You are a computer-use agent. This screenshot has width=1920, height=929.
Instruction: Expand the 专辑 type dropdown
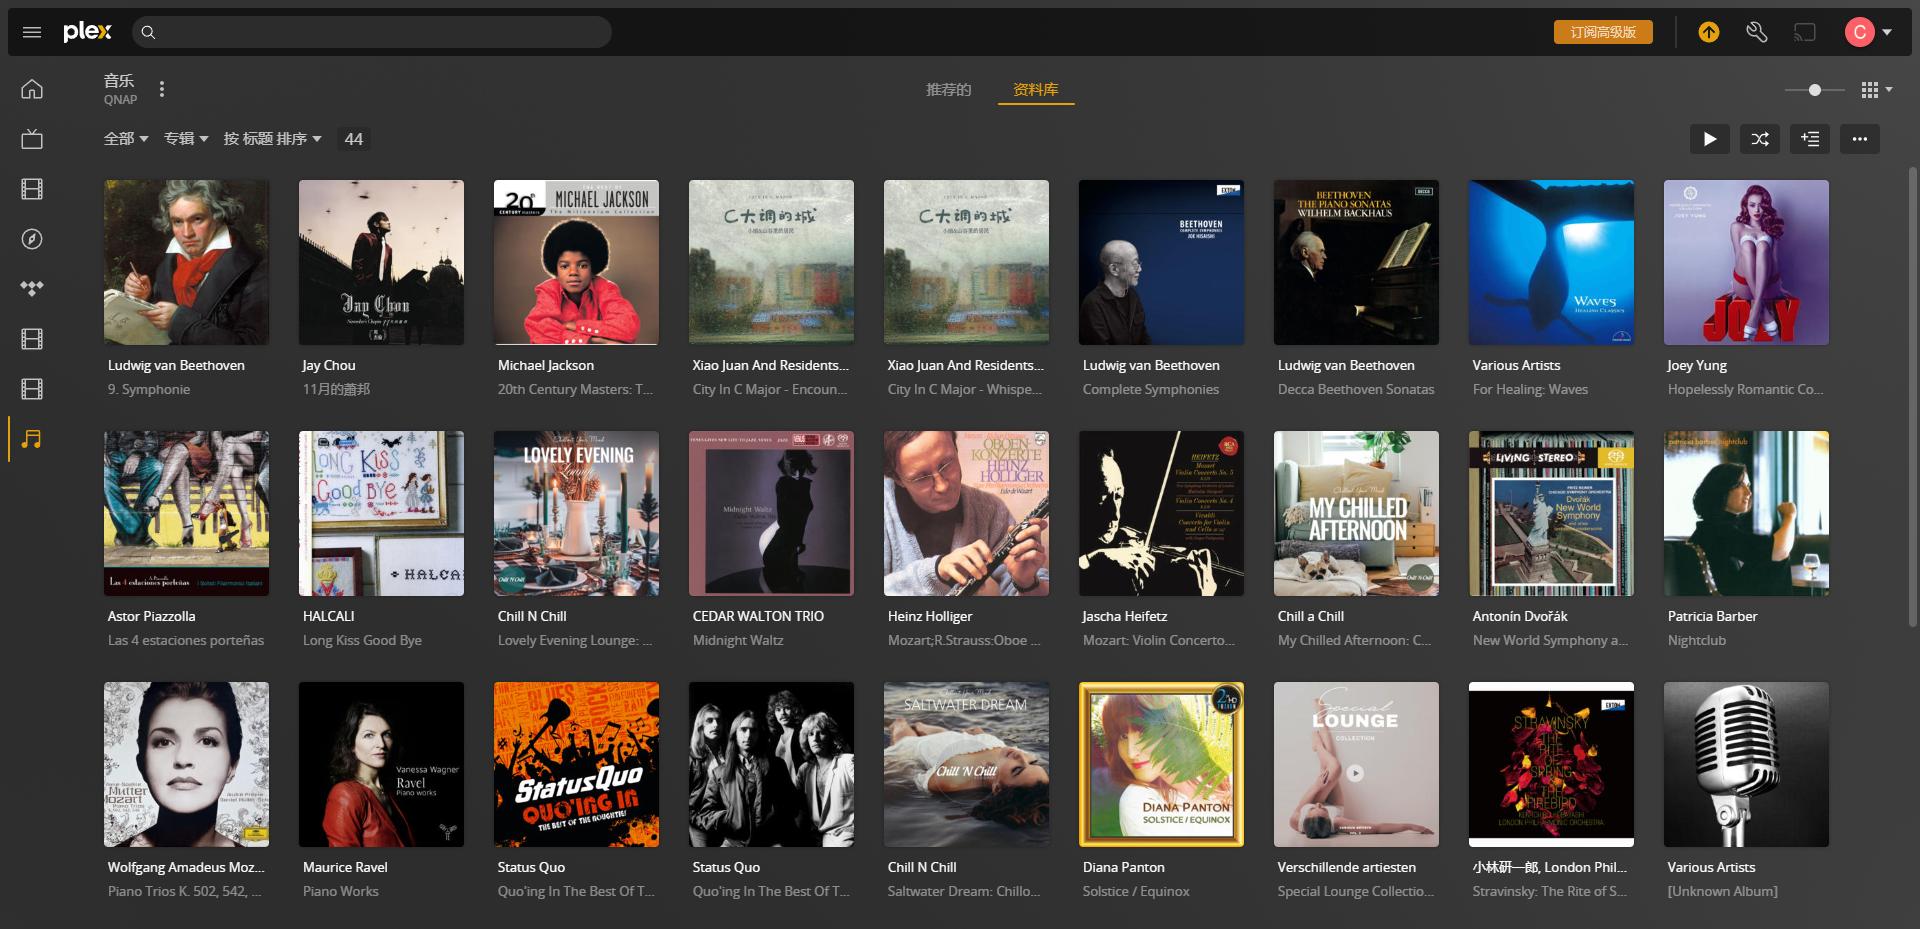pos(186,139)
